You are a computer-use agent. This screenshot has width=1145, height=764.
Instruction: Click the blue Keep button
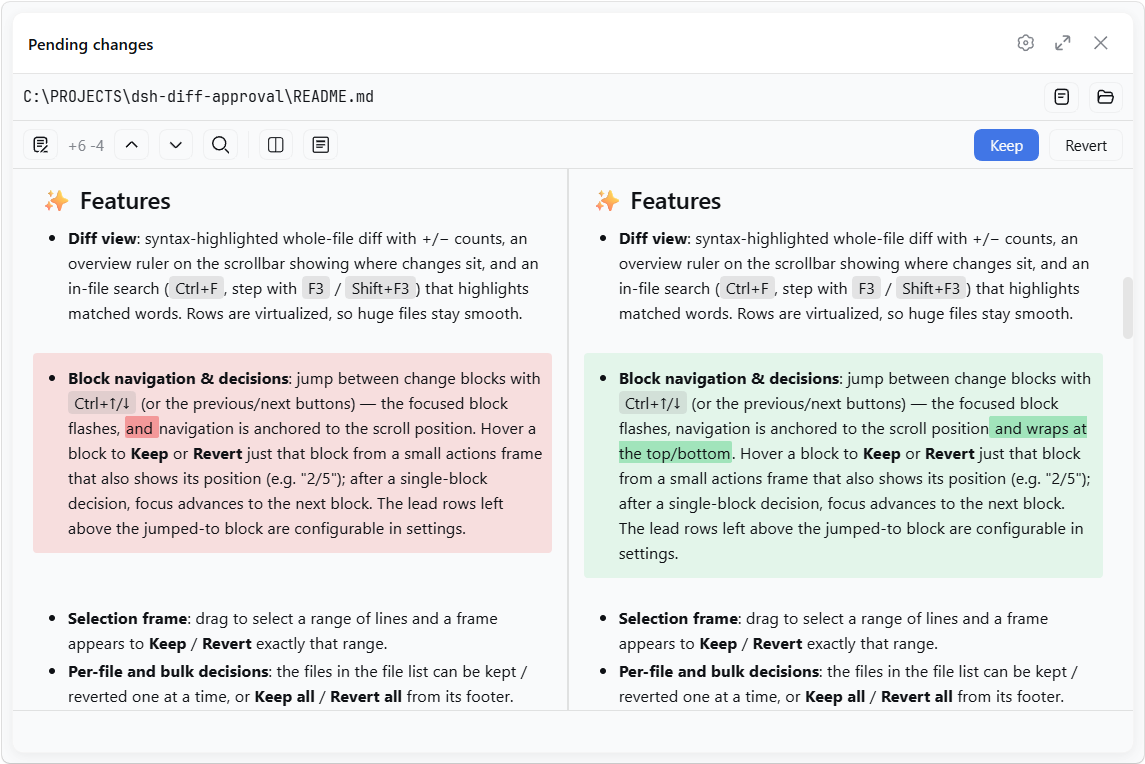coord(1006,145)
